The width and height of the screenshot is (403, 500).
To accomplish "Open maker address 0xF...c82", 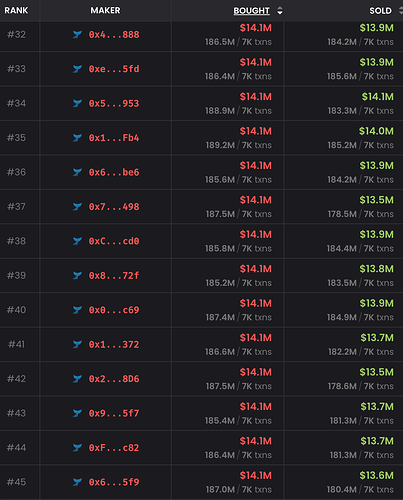I will pos(114,448).
